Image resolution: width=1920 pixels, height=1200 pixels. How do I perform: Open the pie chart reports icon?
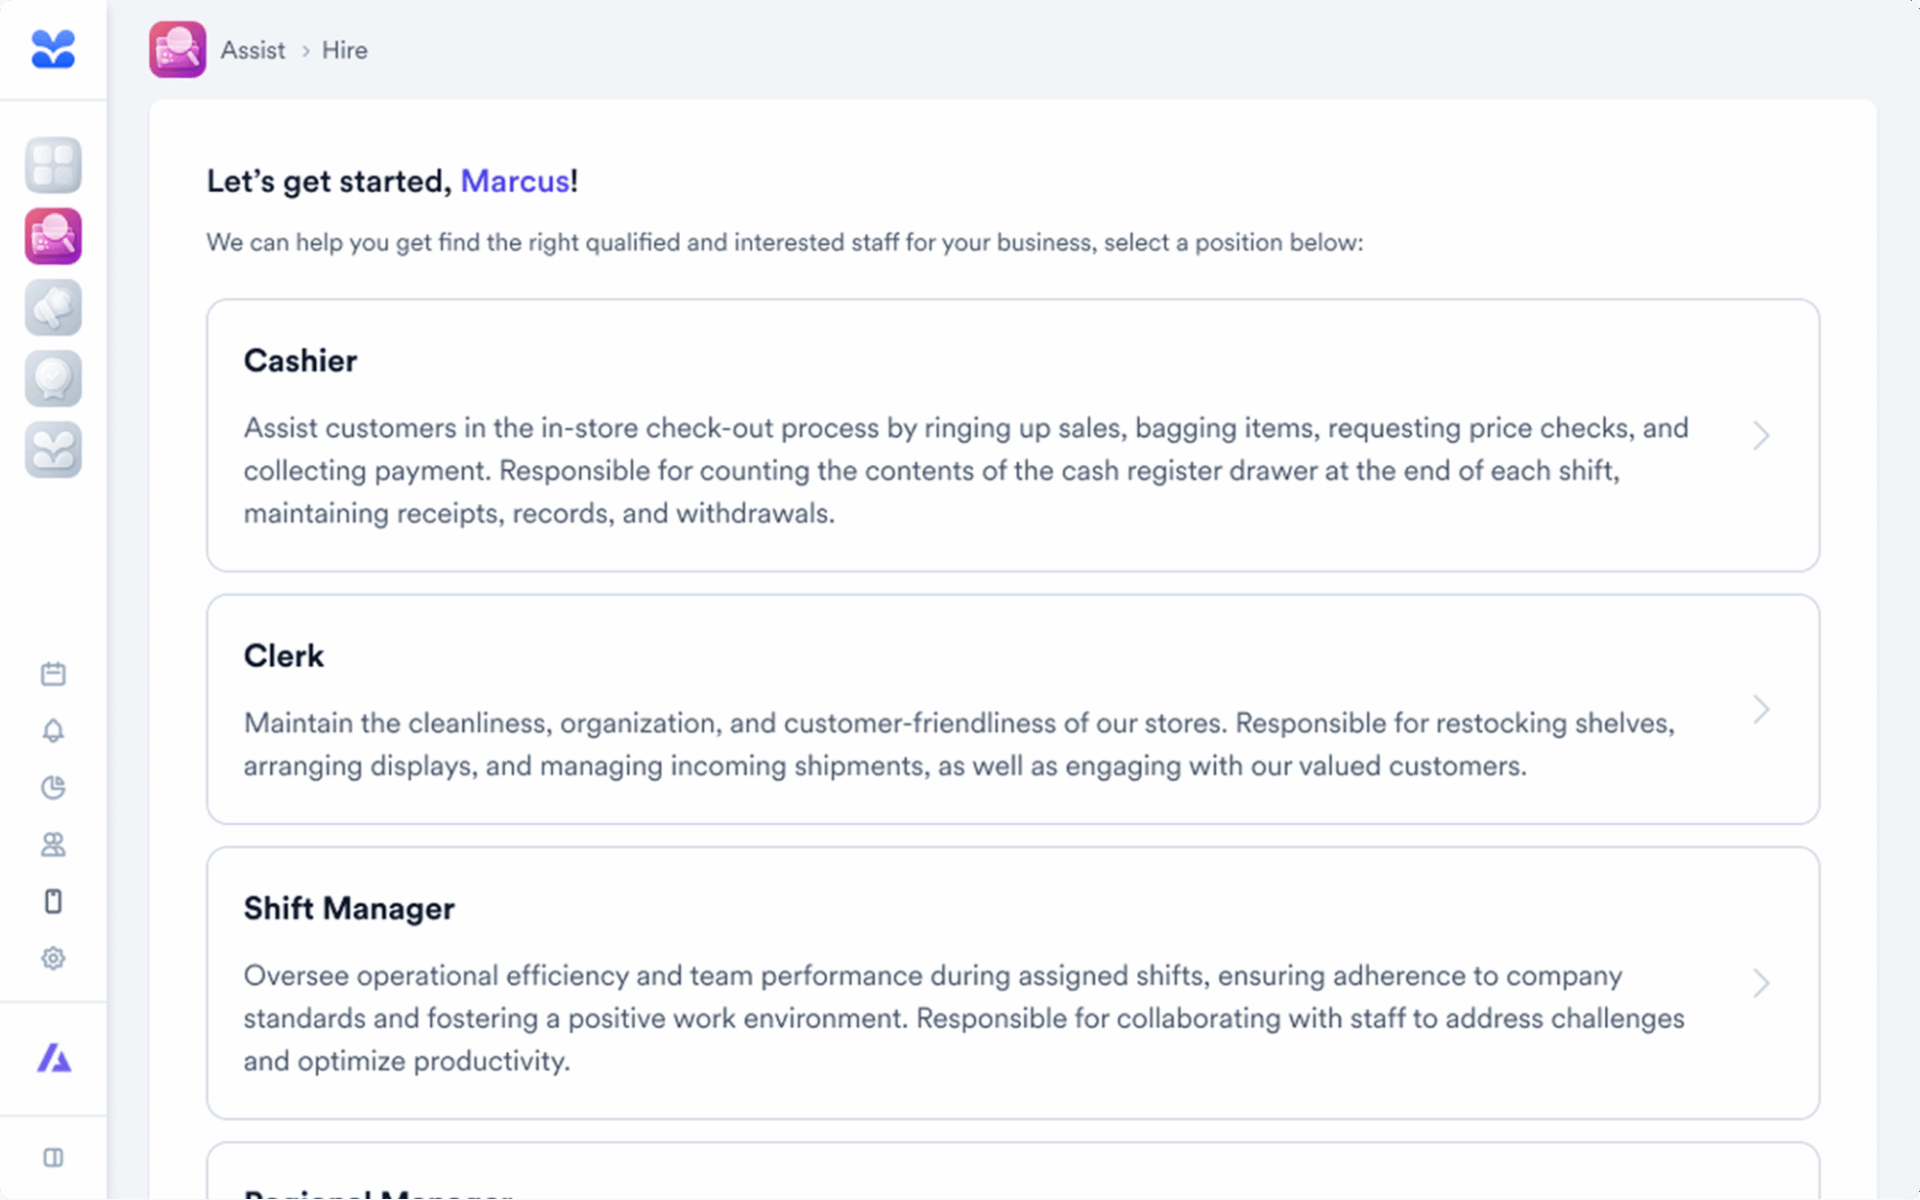(x=53, y=788)
